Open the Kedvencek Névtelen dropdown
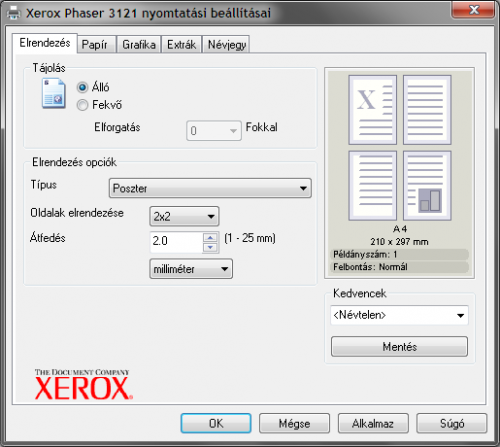This screenshot has height=447, width=500. click(x=399, y=315)
